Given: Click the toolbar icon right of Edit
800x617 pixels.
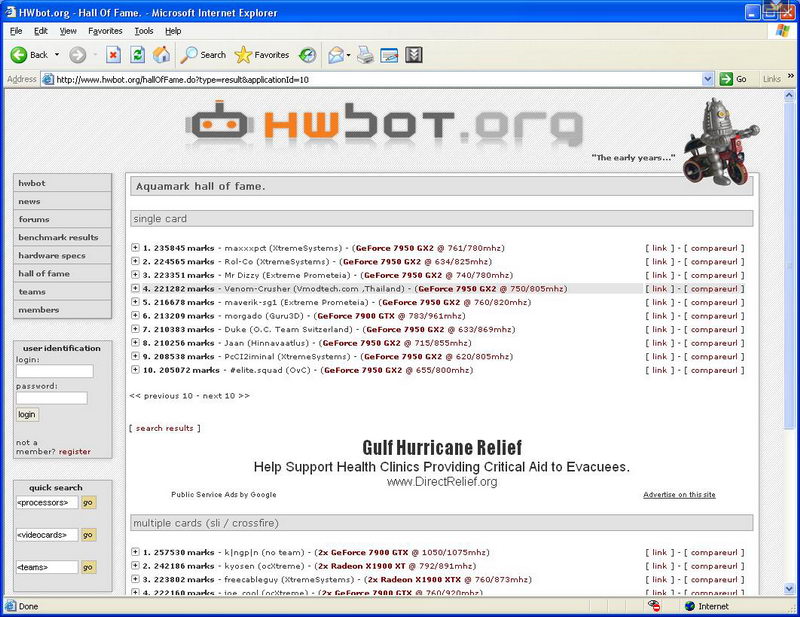Looking at the screenshot, I should 414,55.
